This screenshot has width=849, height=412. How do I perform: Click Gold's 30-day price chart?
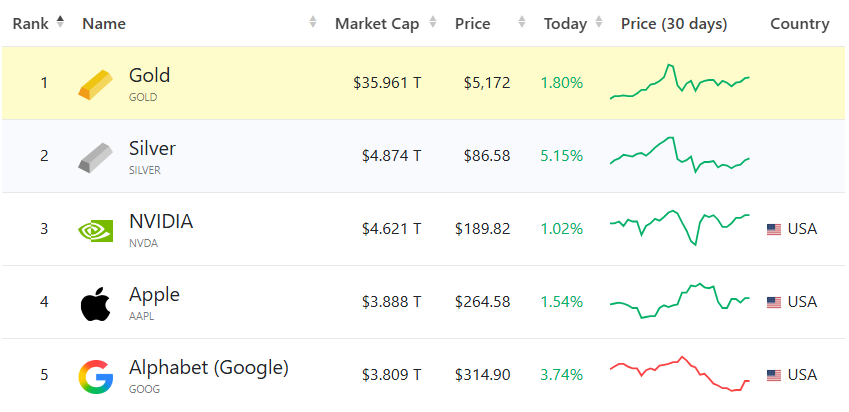coord(680,82)
